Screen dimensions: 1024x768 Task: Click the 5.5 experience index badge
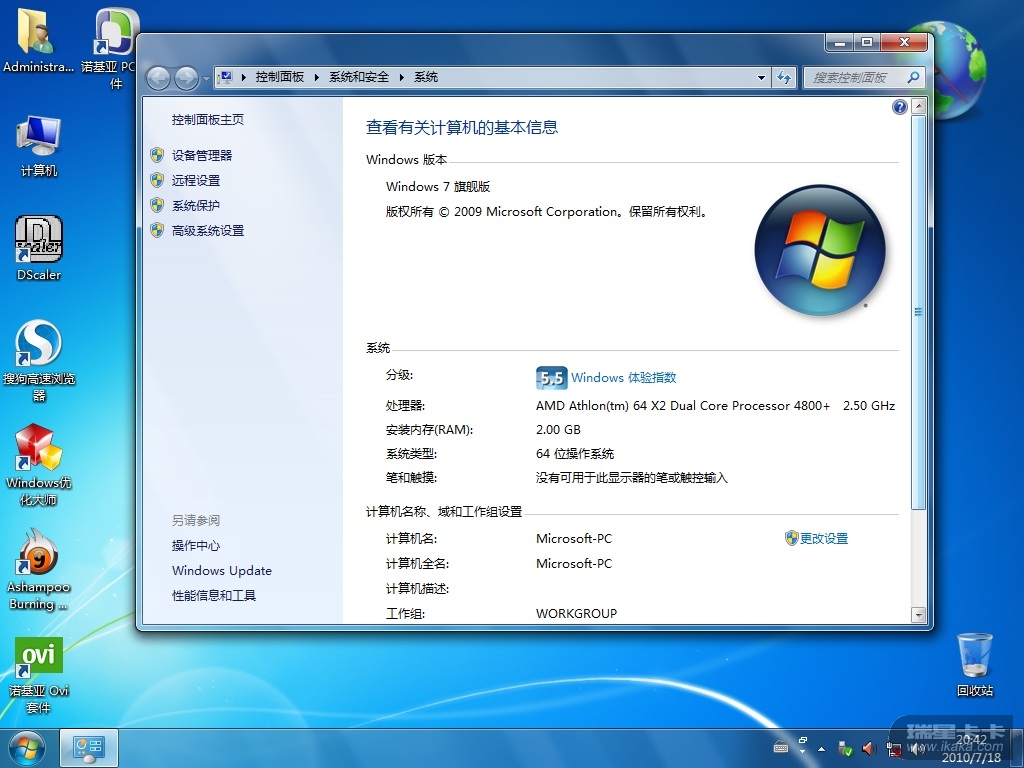click(x=551, y=377)
